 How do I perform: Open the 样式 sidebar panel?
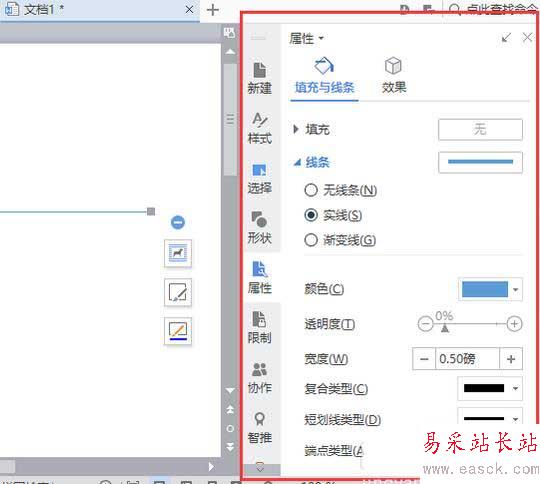260,128
